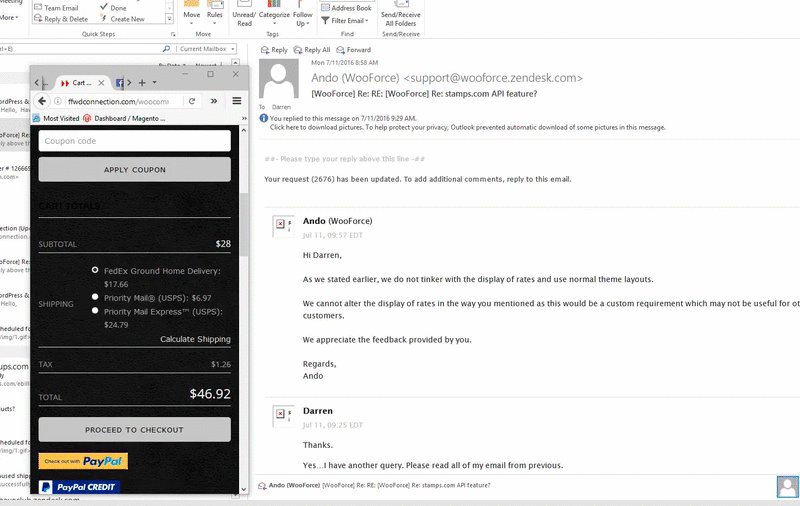Show site information icon in the address bar
This screenshot has width=800, height=506.
point(58,101)
